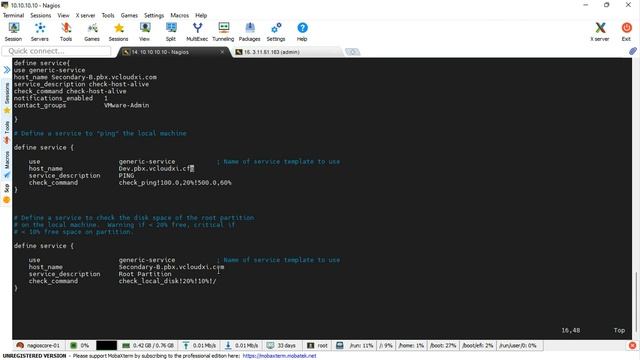Click the VMware-Admin contact group text
Viewport: 640px width, 360px height.
click(x=127, y=105)
